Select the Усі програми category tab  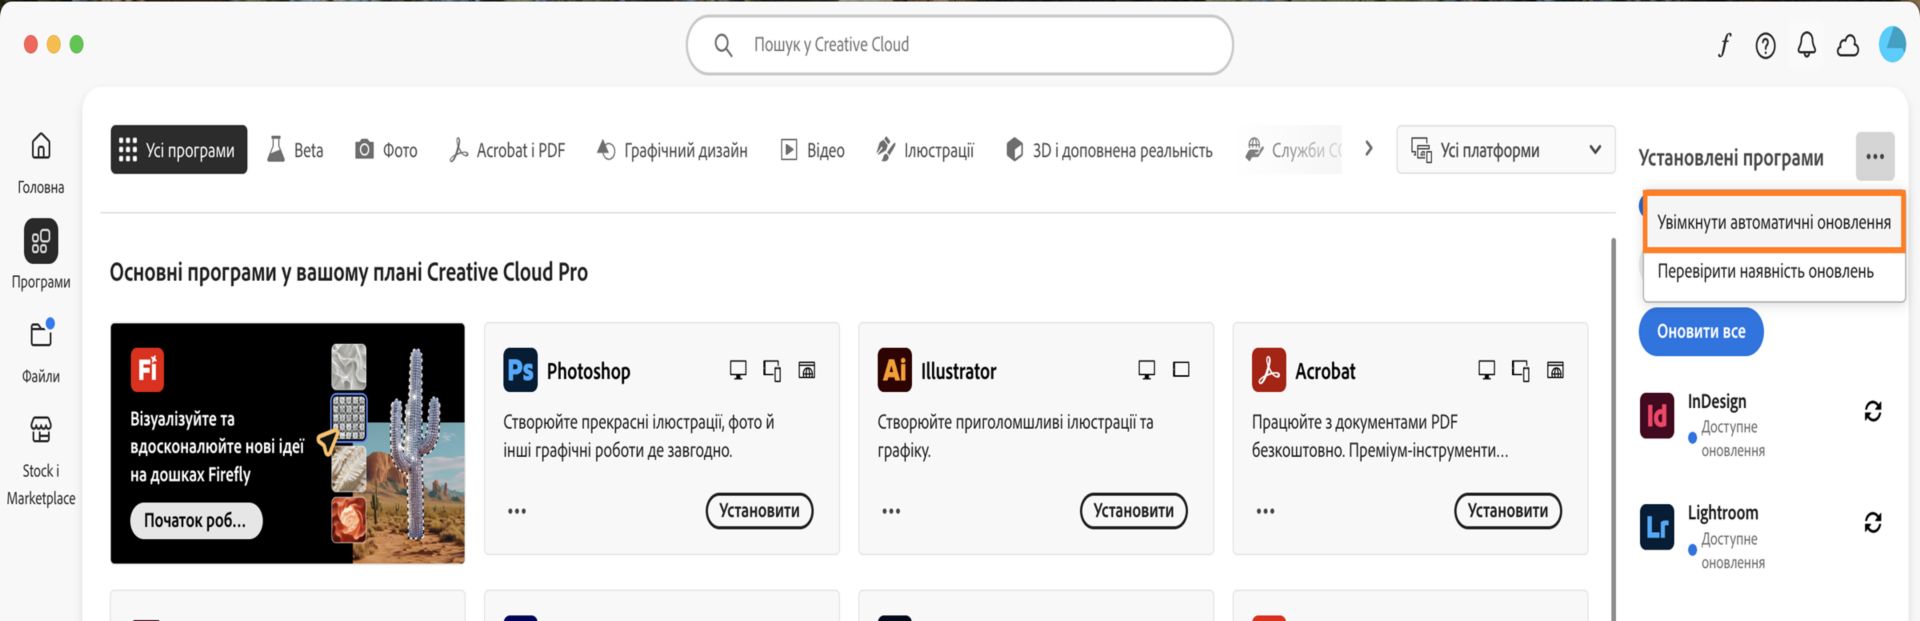tap(178, 150)
